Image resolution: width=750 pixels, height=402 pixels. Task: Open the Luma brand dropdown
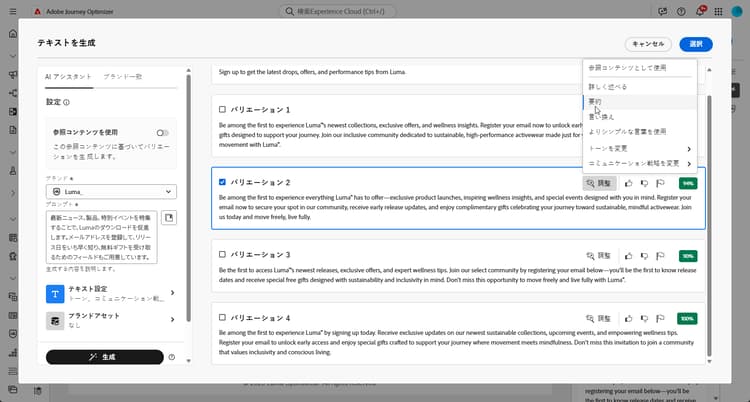coord(111,191)
